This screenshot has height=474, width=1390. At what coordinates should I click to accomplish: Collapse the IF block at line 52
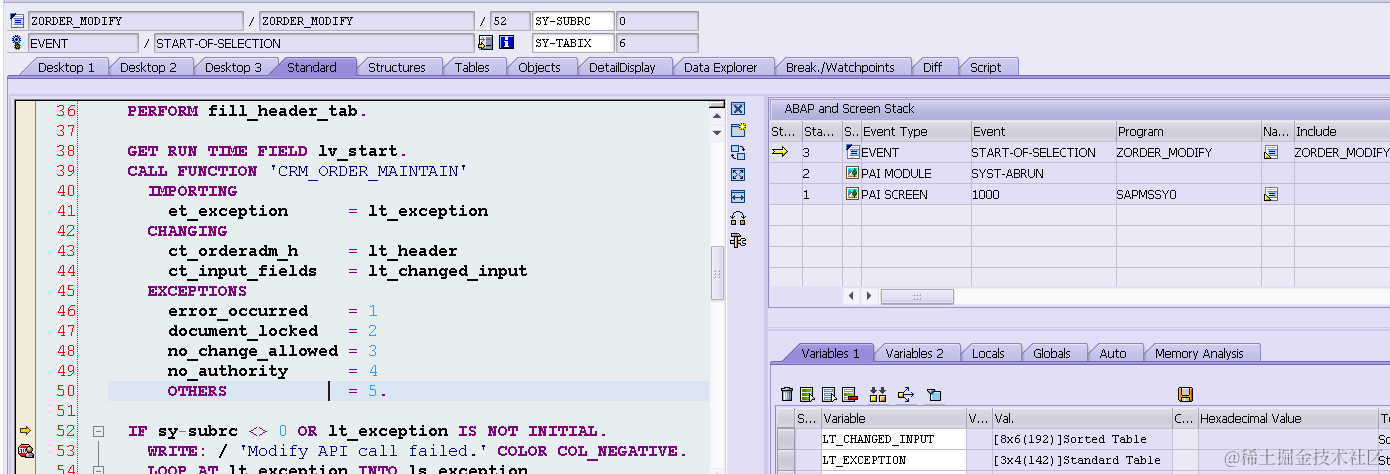coord(98,431)
